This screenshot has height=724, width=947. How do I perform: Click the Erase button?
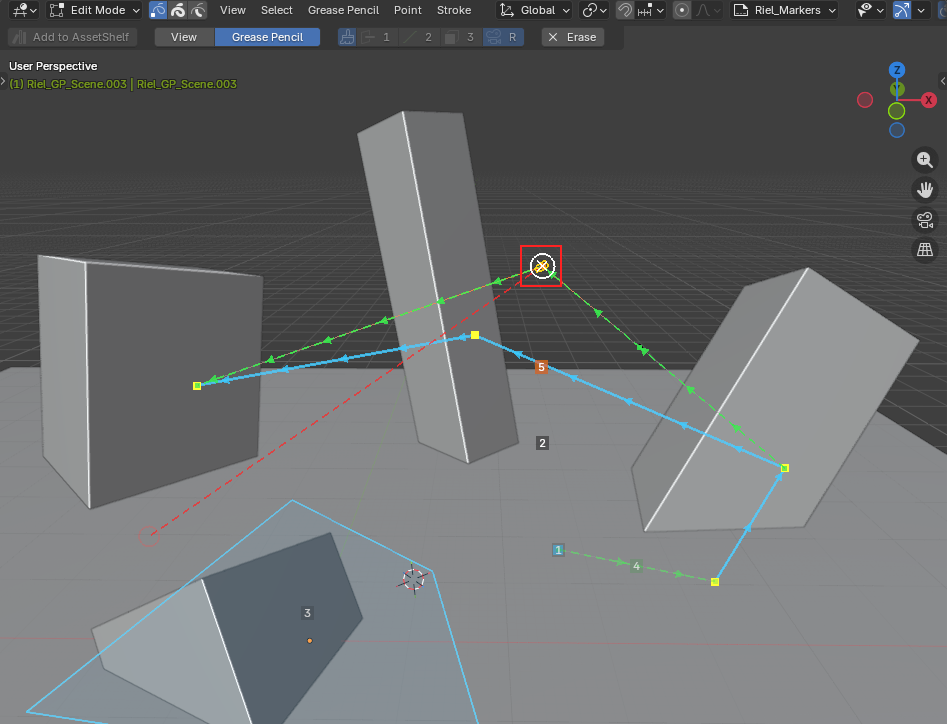[573, 37]
